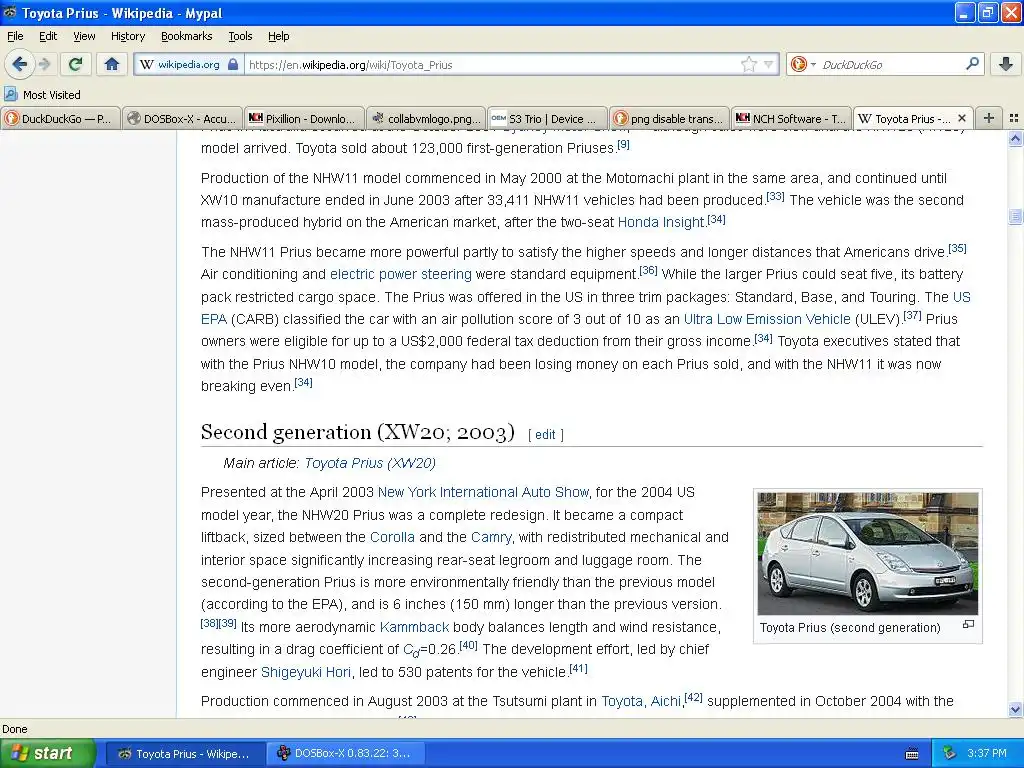1024x768 pixels.
Task: Click the keyboard tray icon
Action: (x=912, y=754)
